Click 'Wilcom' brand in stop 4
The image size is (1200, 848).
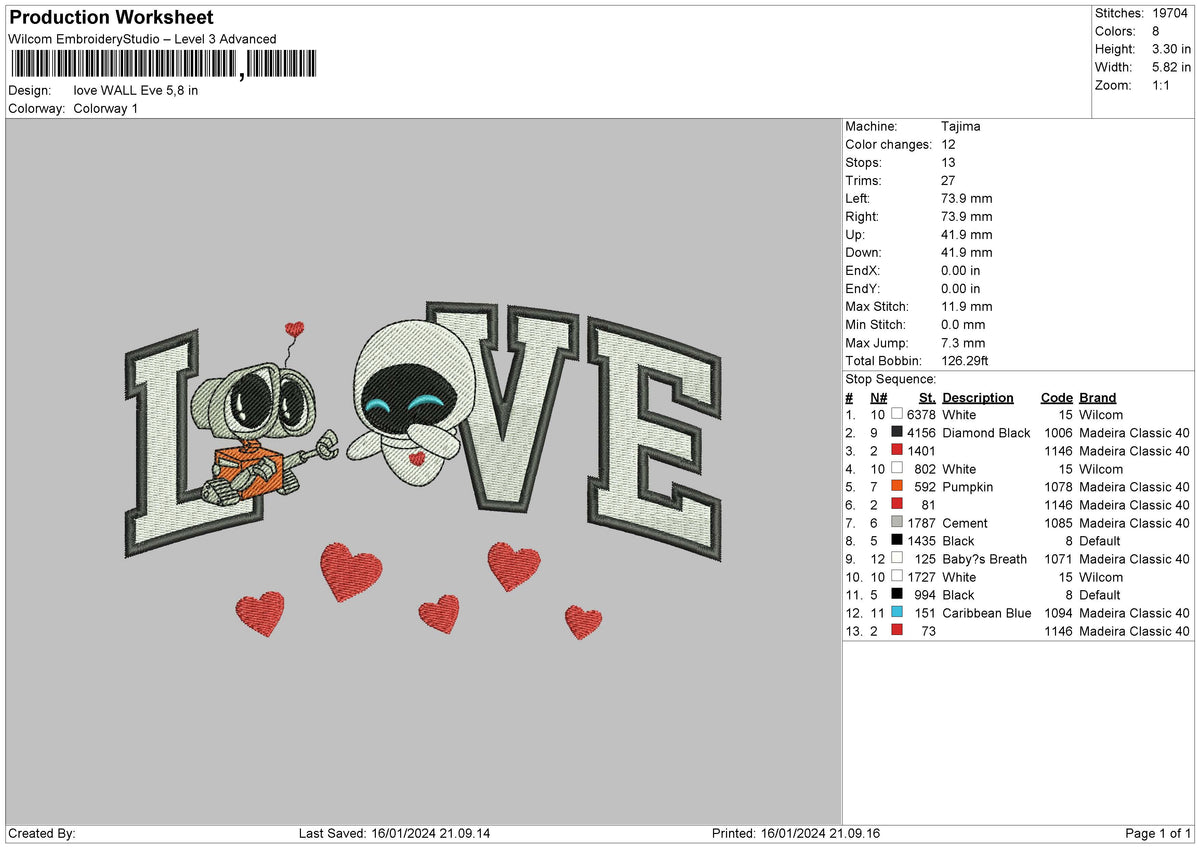1101,468
